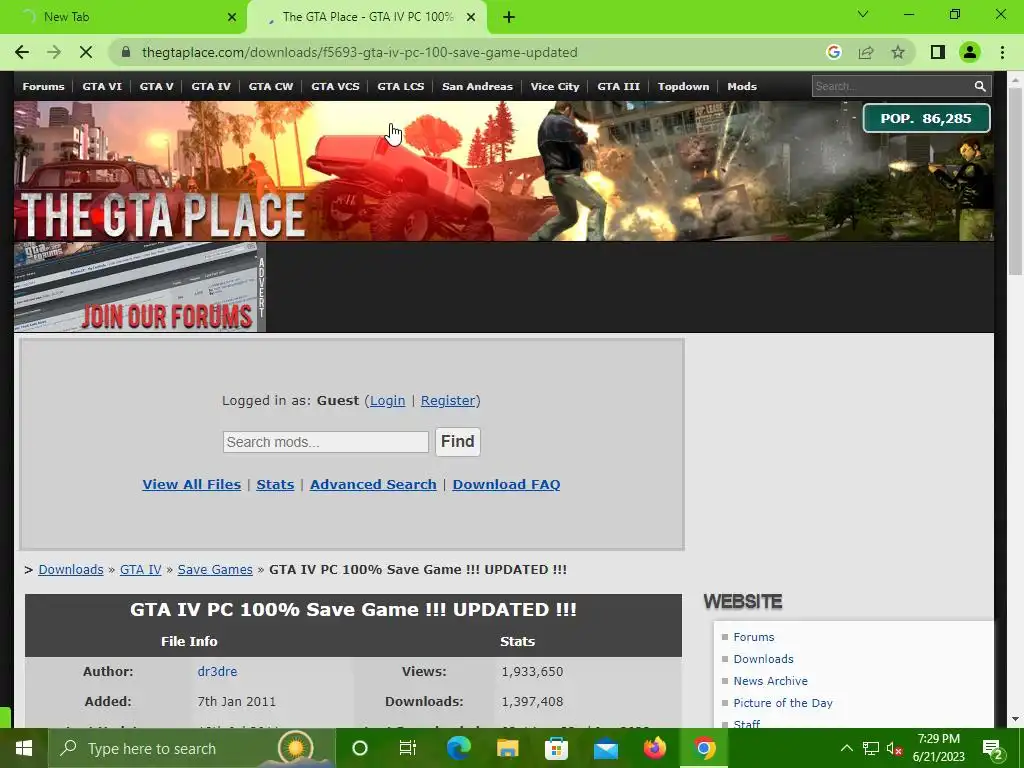Click the muted volume tray icon
Image resolution: width=1024 pixels, height=768 pixels.
click(x=894, y=748)
